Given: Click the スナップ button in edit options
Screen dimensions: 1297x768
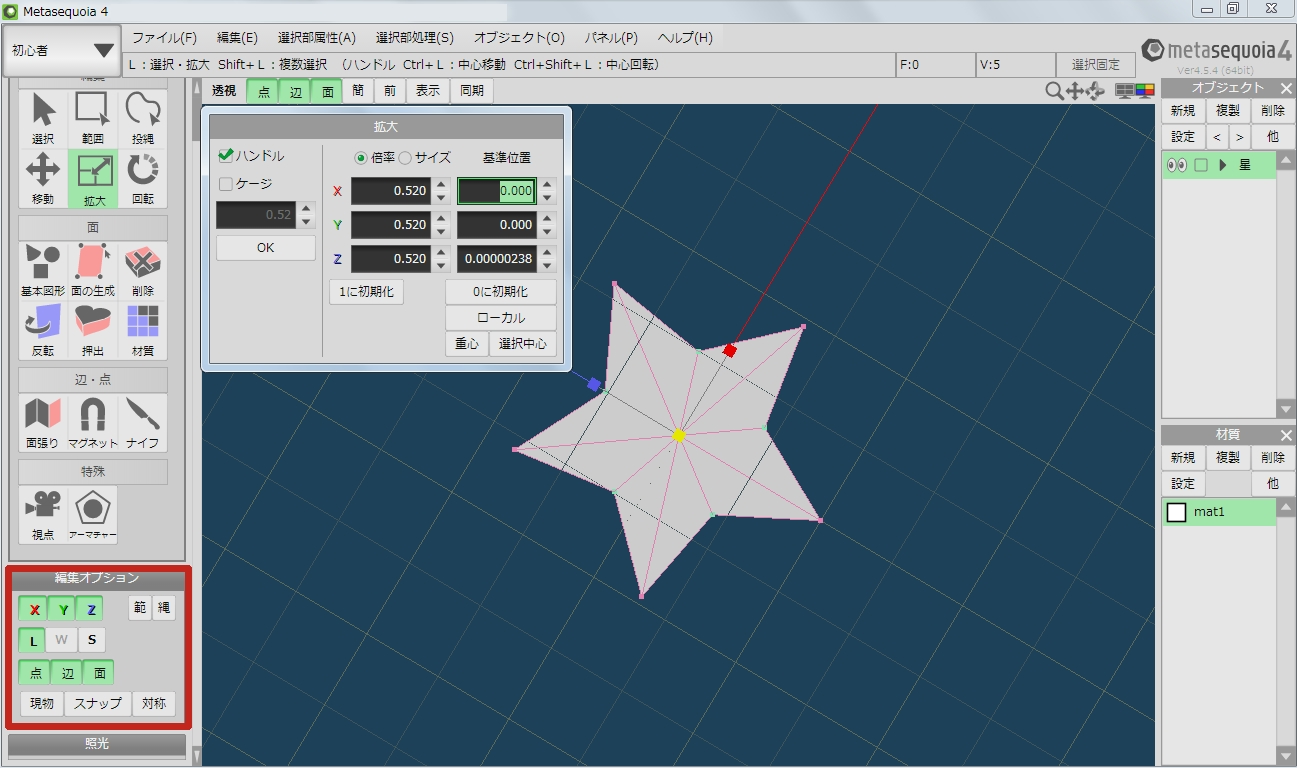Looking at the screenshot, I should (98, 703).
